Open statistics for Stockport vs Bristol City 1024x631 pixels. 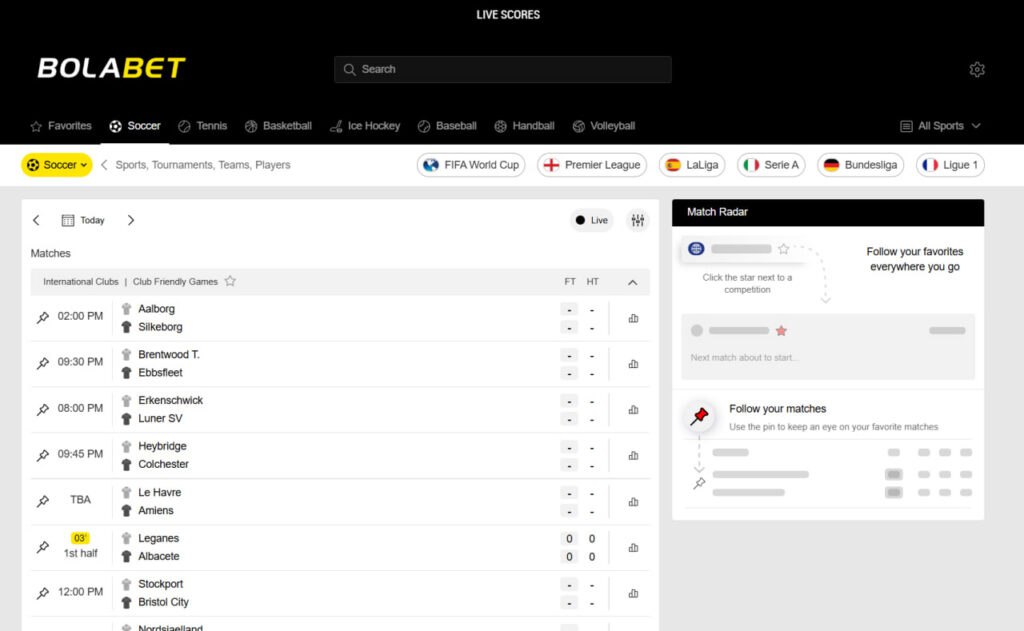[x=633, y=593]
